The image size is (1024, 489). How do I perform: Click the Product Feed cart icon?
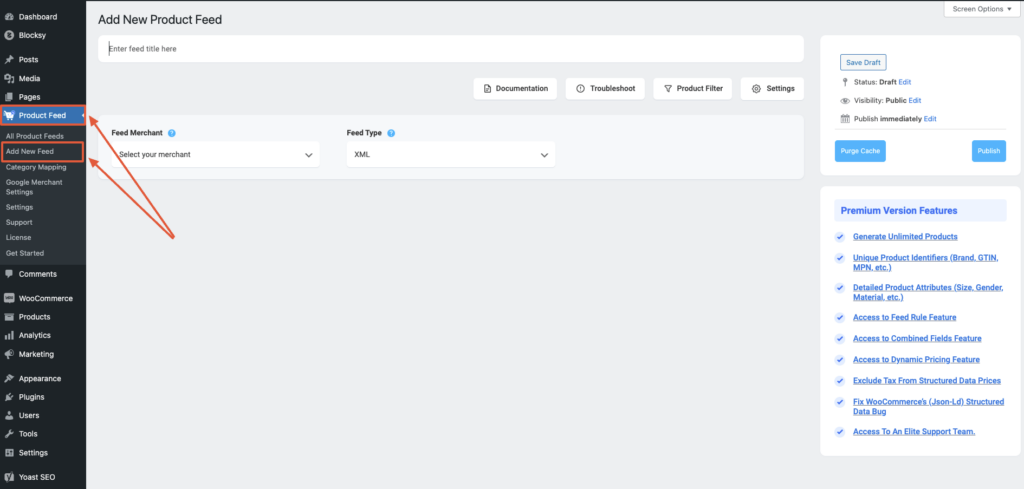point(9,116)
